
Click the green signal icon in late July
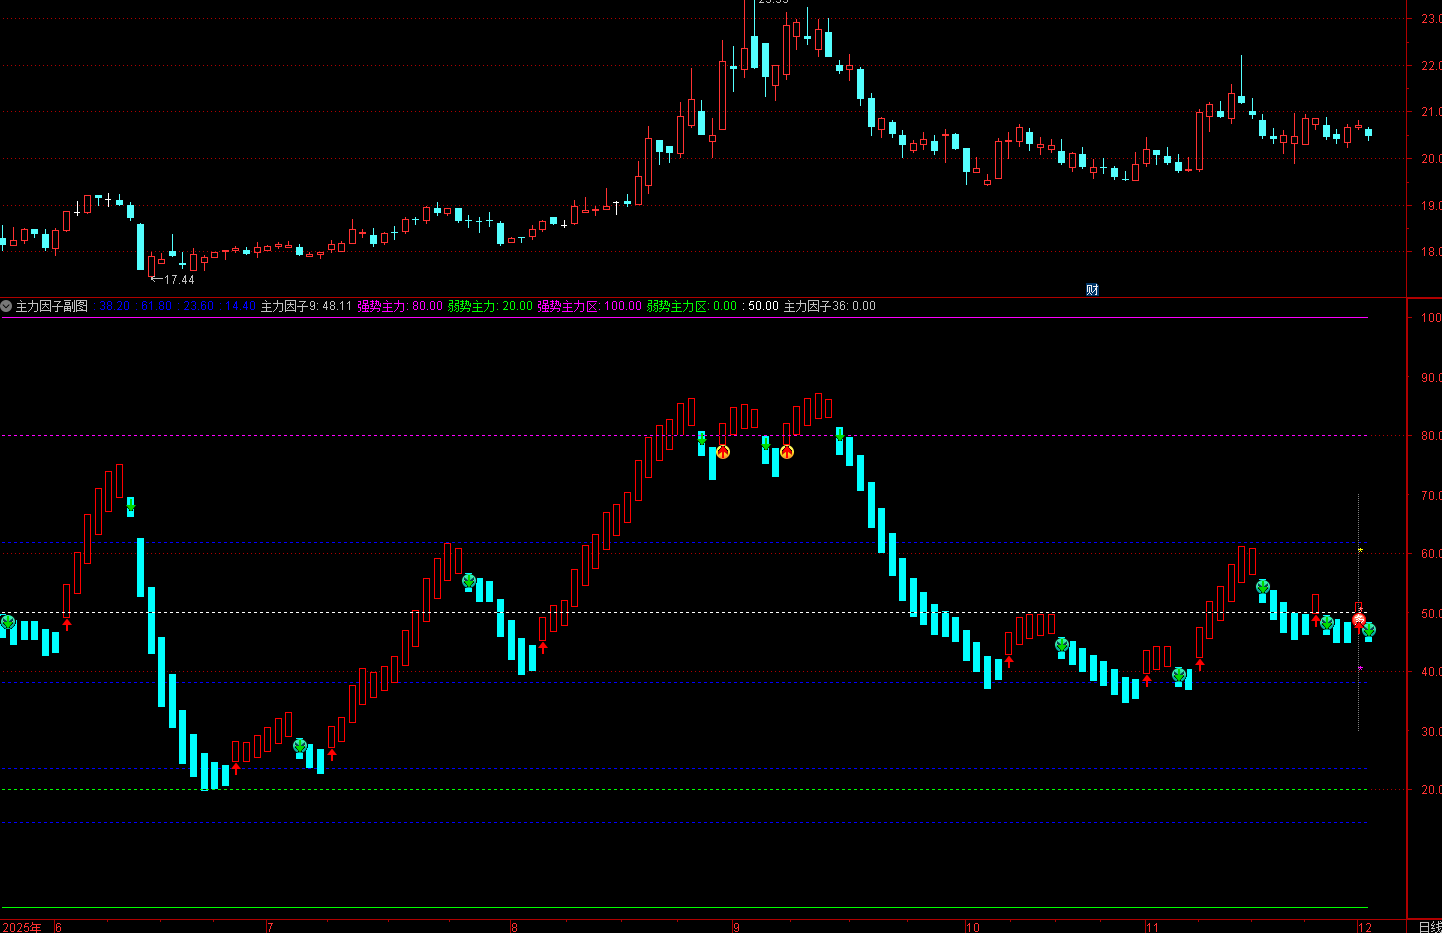(x=469, y=581)
